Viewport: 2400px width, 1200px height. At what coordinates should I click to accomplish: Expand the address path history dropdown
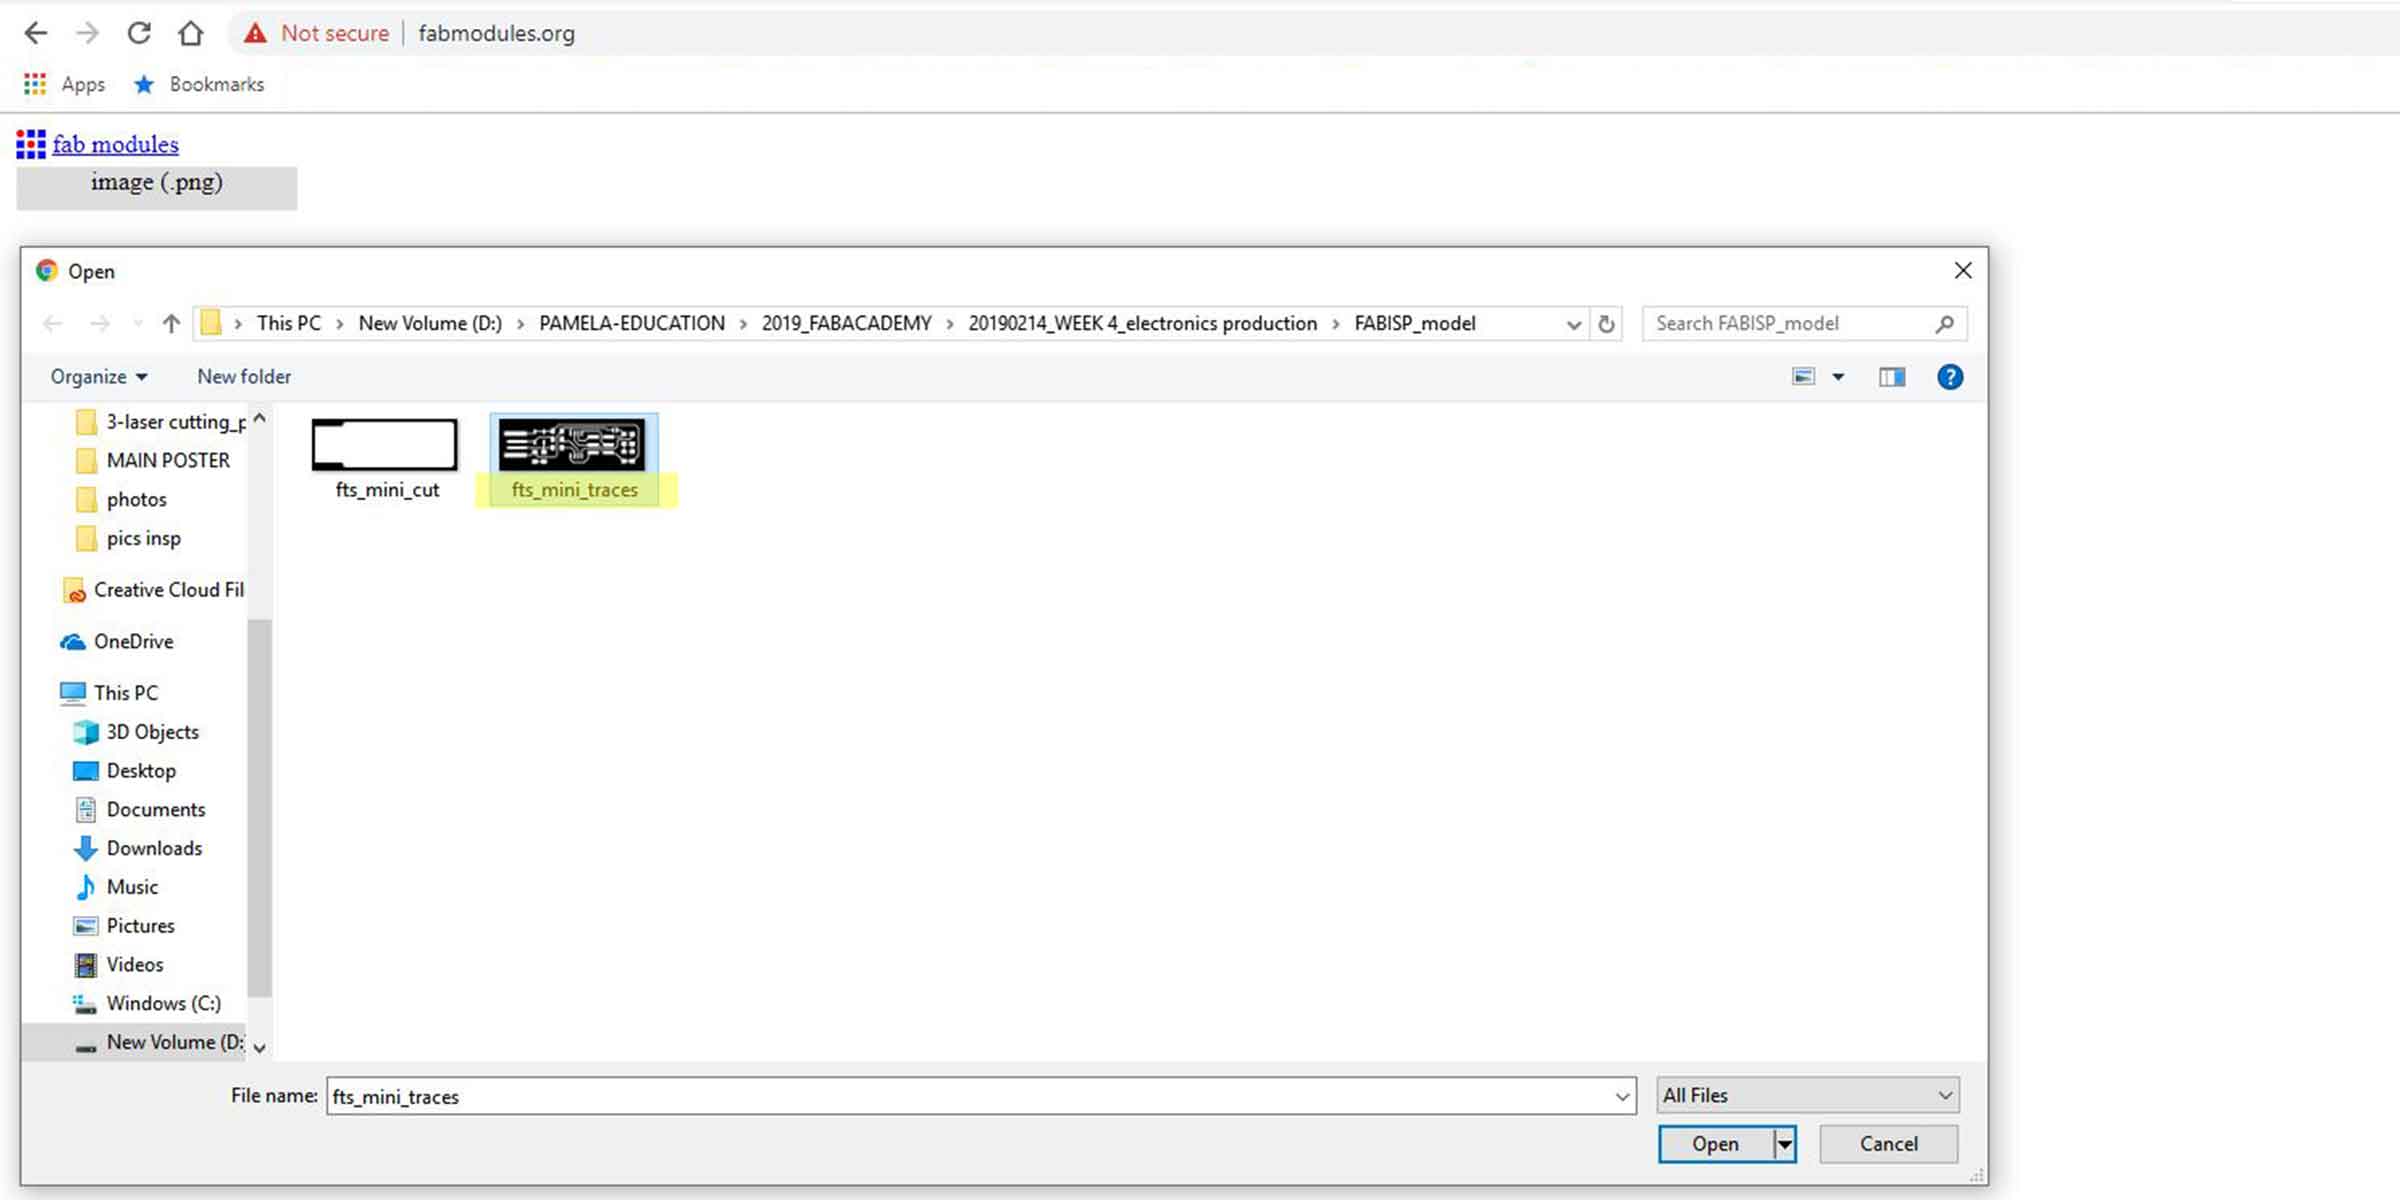[x=1573, y=324]
